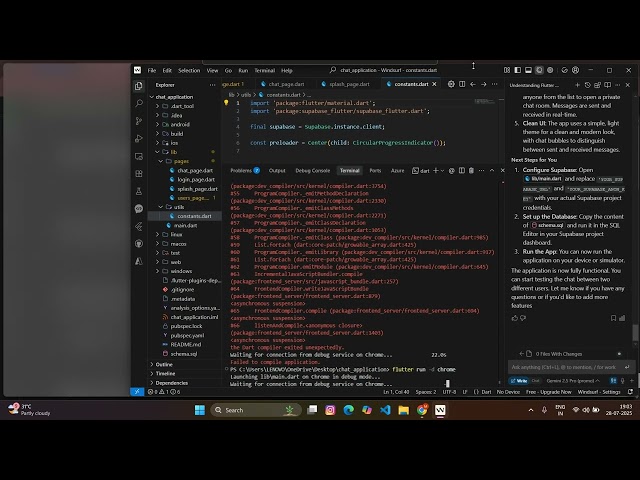Click taskbar Search box

point(256,410)
